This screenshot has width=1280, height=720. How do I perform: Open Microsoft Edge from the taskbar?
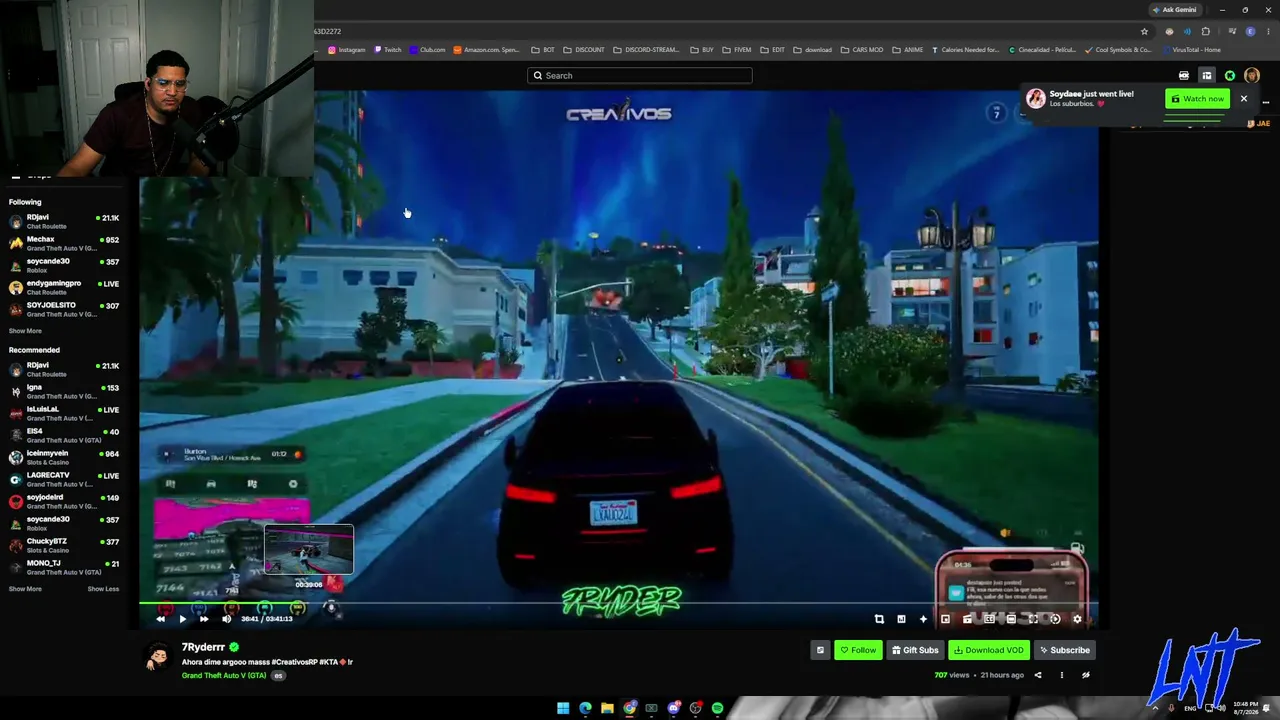point(585,709)
